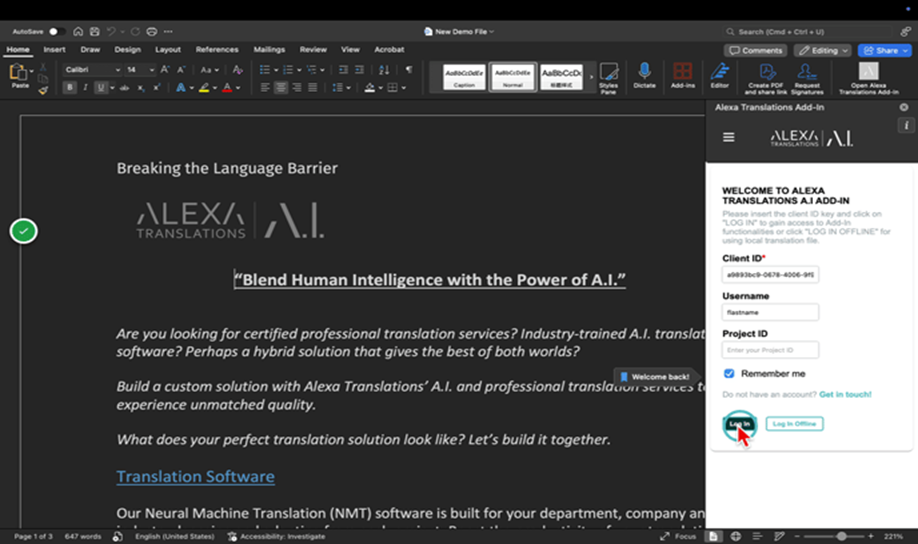918x544 pixels.
Task: Click Open Alexa Translations Add-in ribbon button
Action: (869, 79)
